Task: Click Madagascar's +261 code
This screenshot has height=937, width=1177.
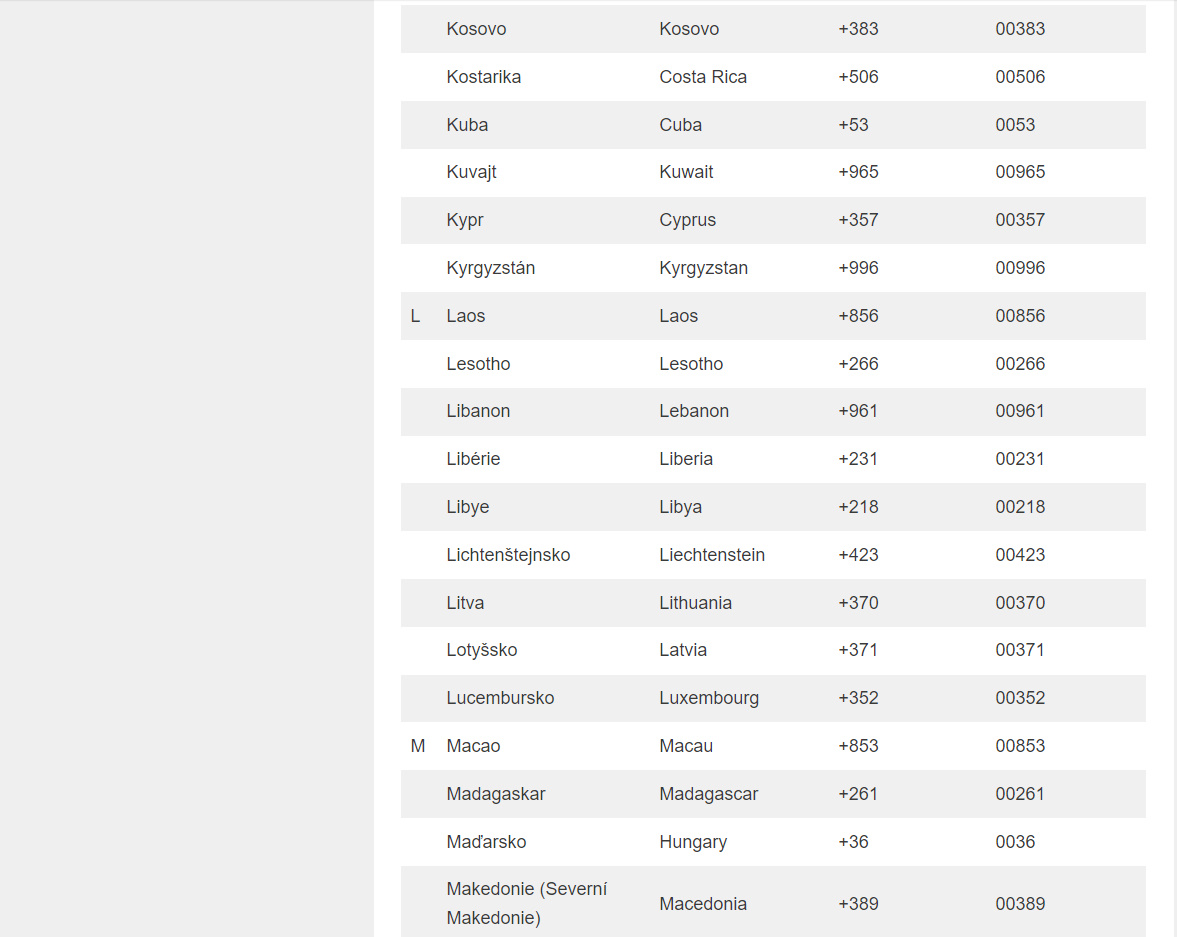Action: point(858,794)
